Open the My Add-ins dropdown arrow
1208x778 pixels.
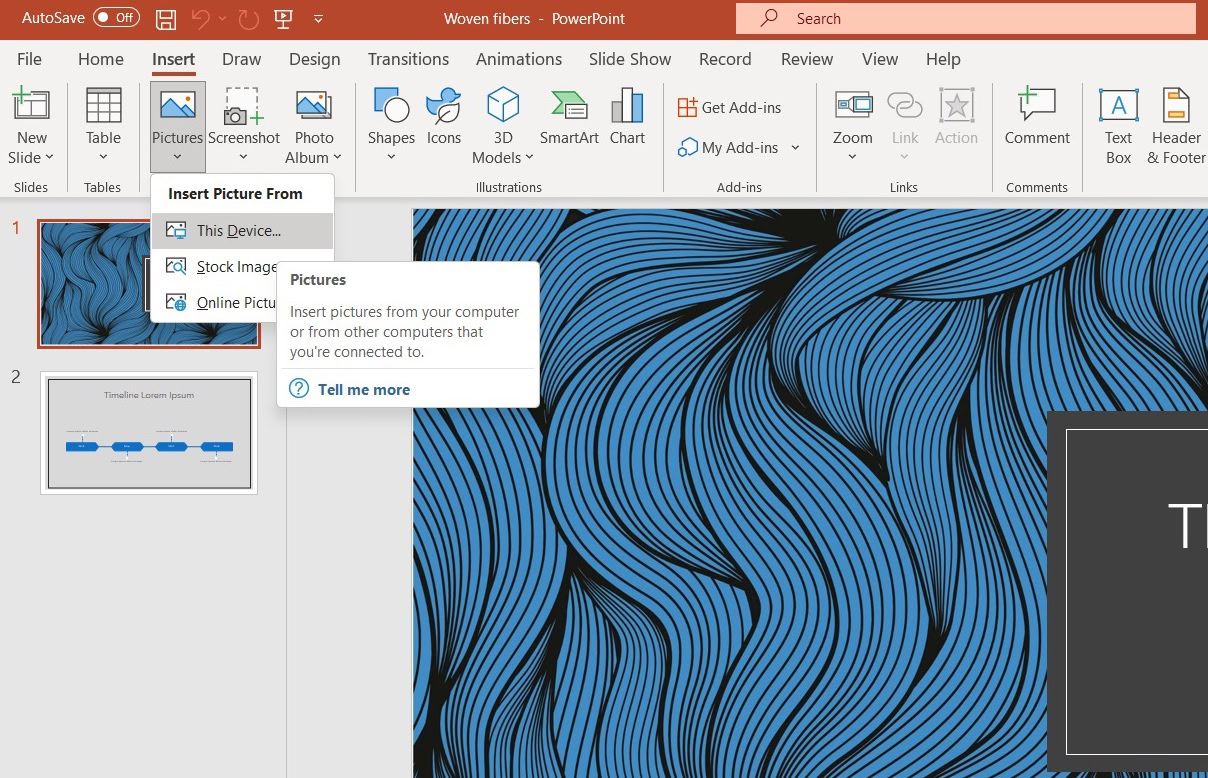[x=796, y=148]
